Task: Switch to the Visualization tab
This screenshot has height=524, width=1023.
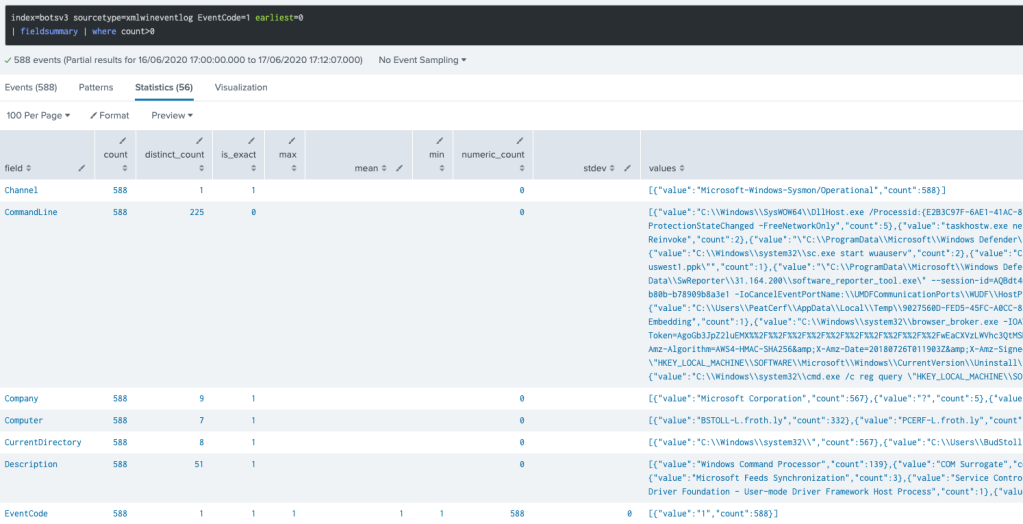Action: [x=241, y=87]
